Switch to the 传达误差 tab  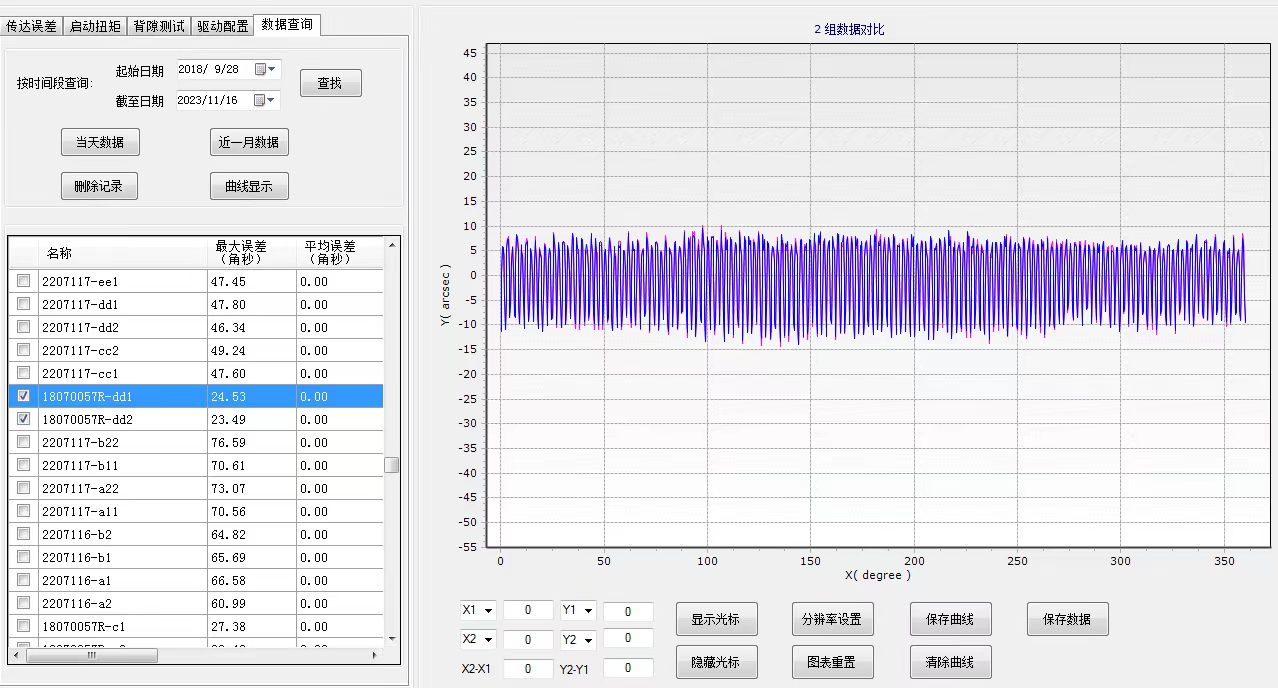pos(32,26)
